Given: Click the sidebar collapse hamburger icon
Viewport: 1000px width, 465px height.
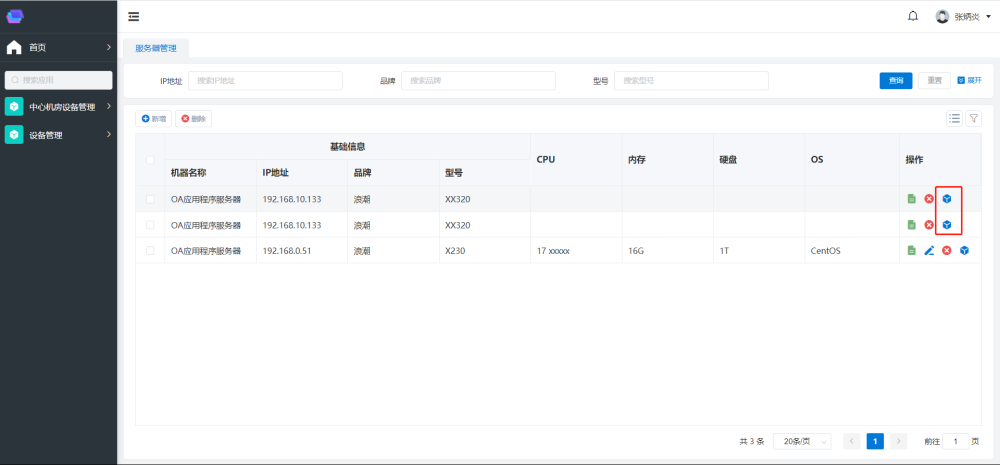Looking at the screenshot, I should [134, 16].
